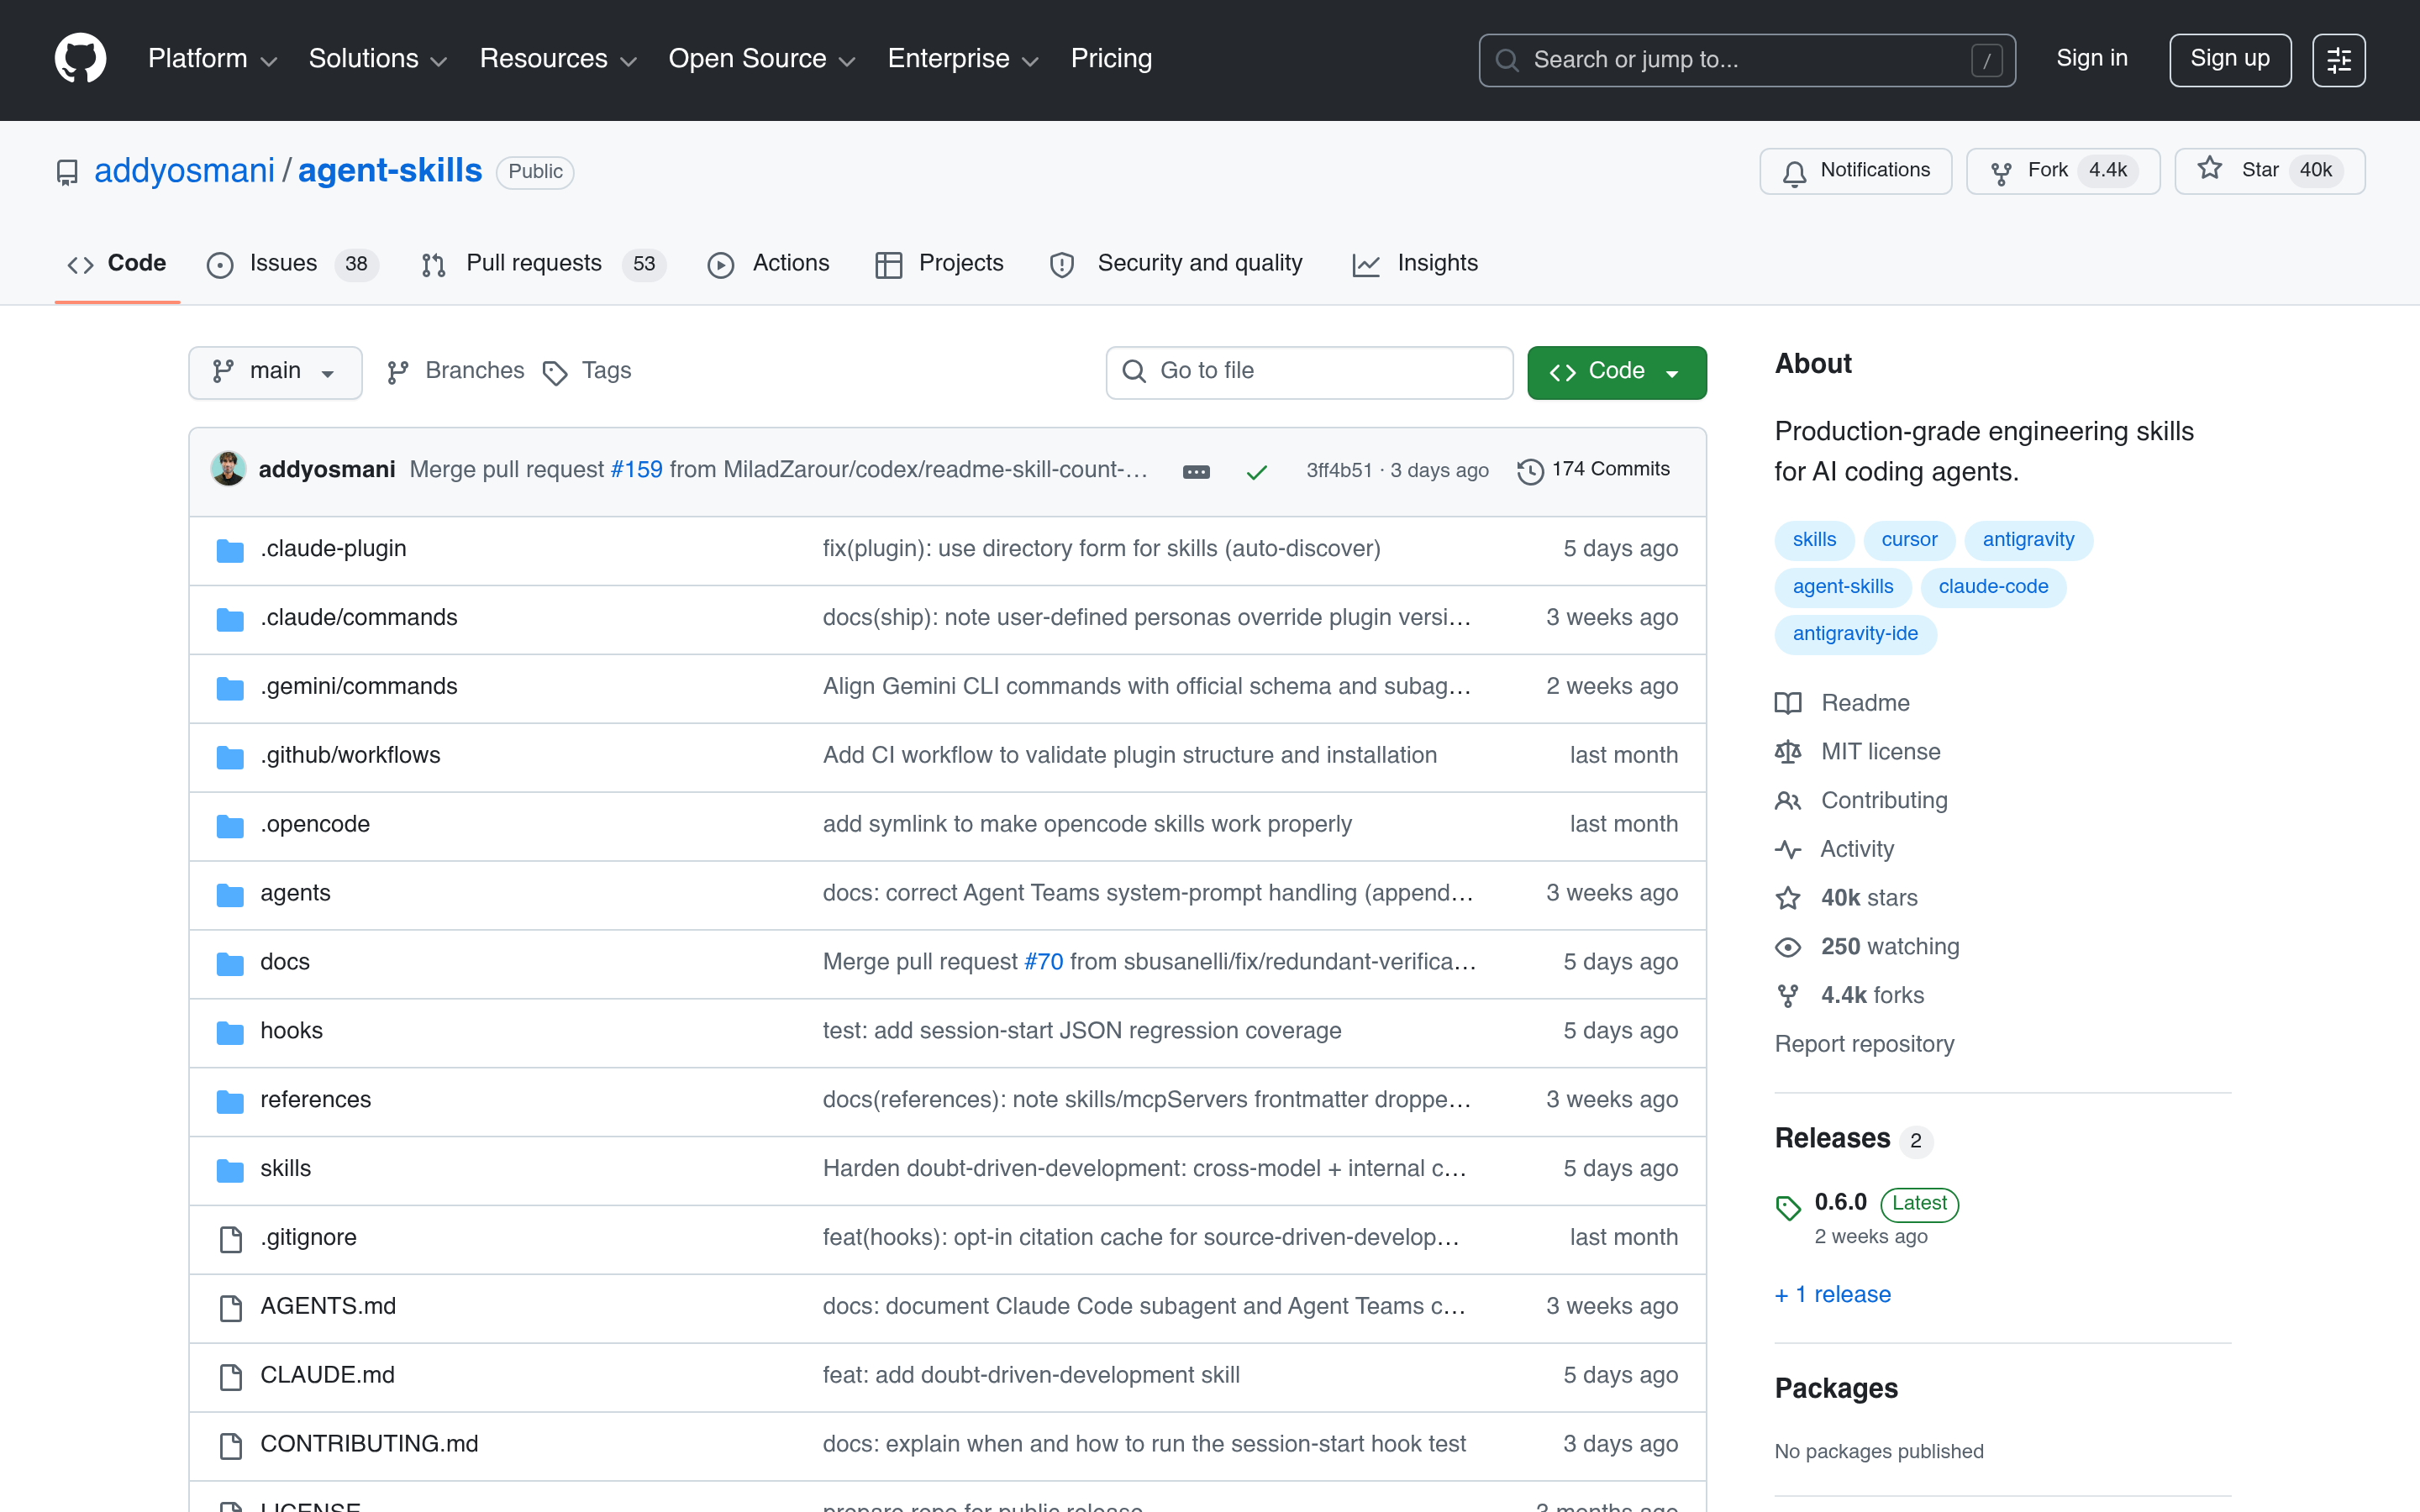This screenshot has height=1512, width=2420.
Task: Click the addyosmani avatar image
Action: pos(229,469)
